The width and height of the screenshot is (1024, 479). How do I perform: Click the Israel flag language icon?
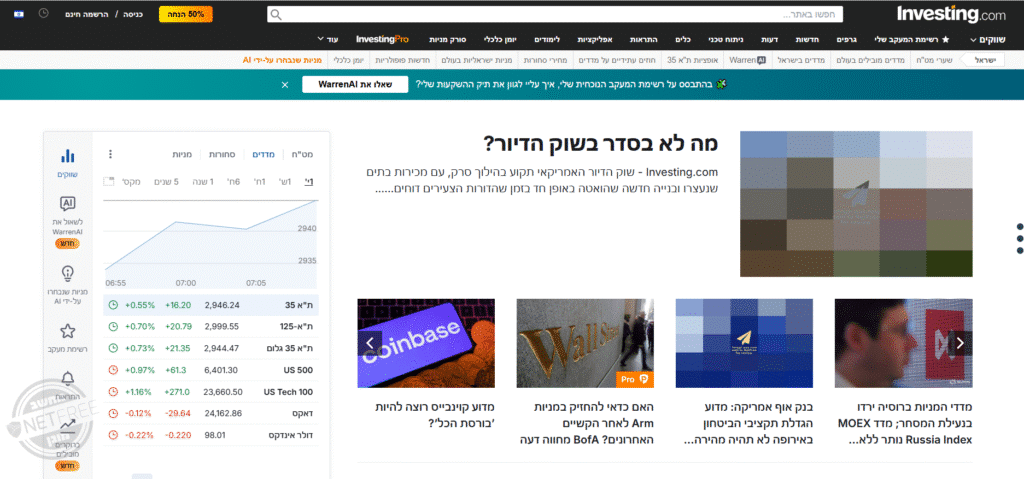[18, 14]
